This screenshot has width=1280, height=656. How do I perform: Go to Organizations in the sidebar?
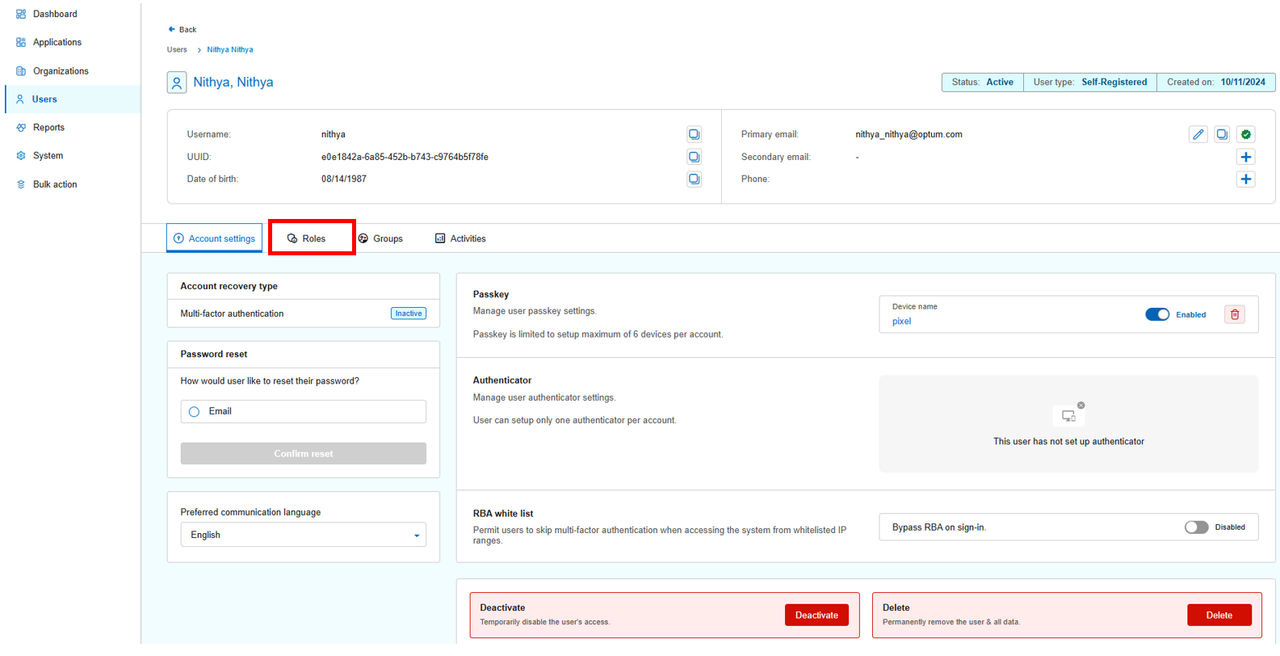pyautogui.click(x=60, y=71)
